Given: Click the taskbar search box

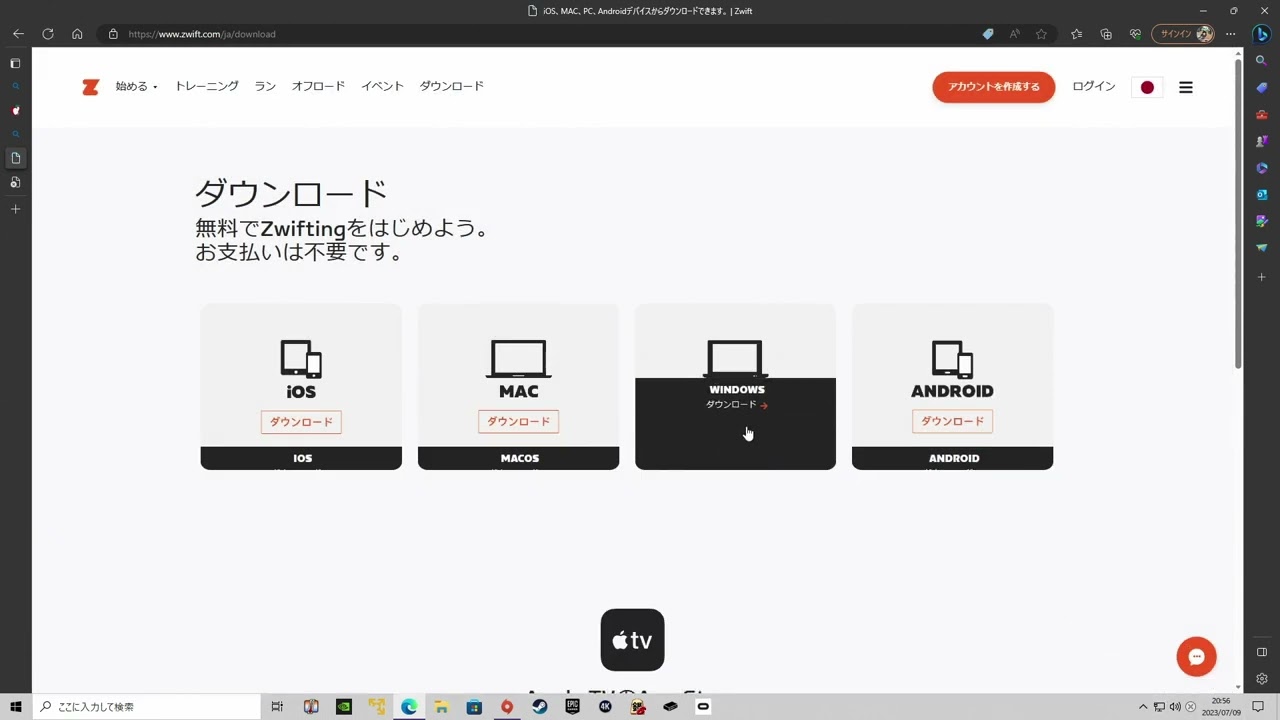Looking at the screenshot, I should click(x=146, y=707).
